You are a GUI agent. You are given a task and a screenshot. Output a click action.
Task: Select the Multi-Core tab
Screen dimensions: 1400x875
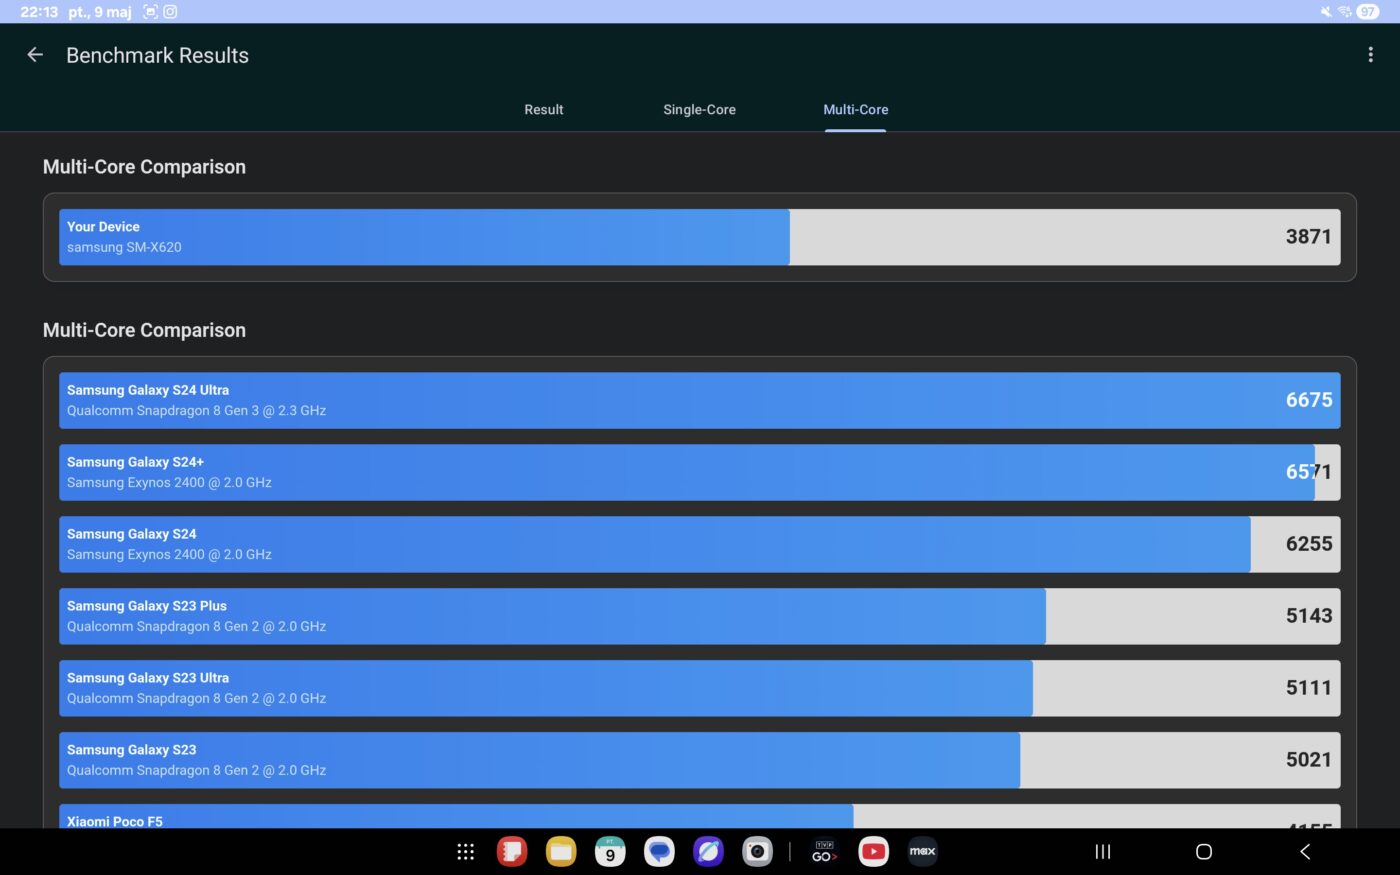[x=856, y=110]
